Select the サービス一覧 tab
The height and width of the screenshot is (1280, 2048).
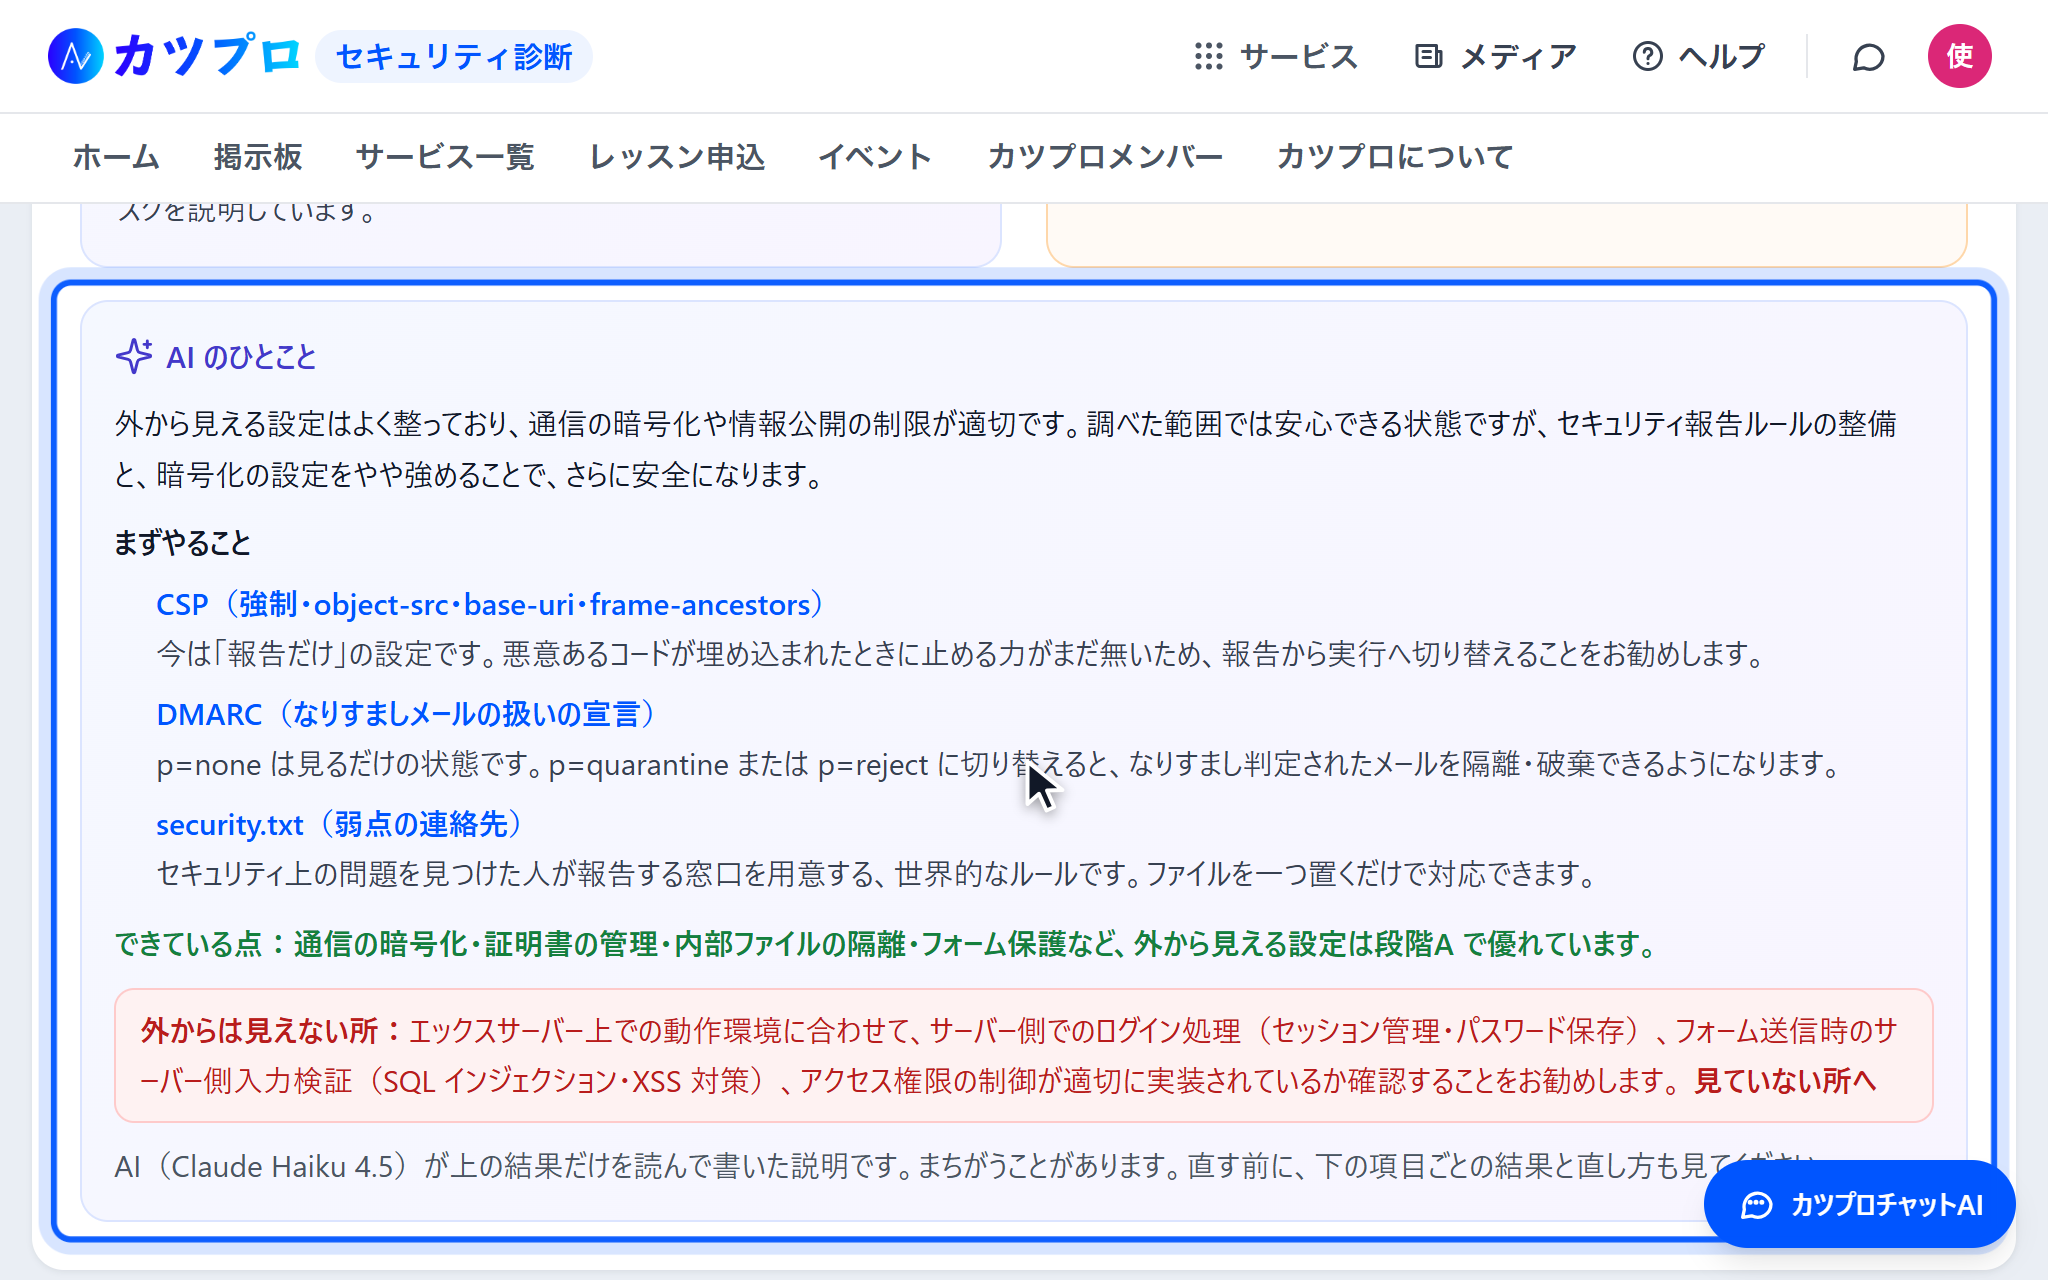tap(445, 157)
